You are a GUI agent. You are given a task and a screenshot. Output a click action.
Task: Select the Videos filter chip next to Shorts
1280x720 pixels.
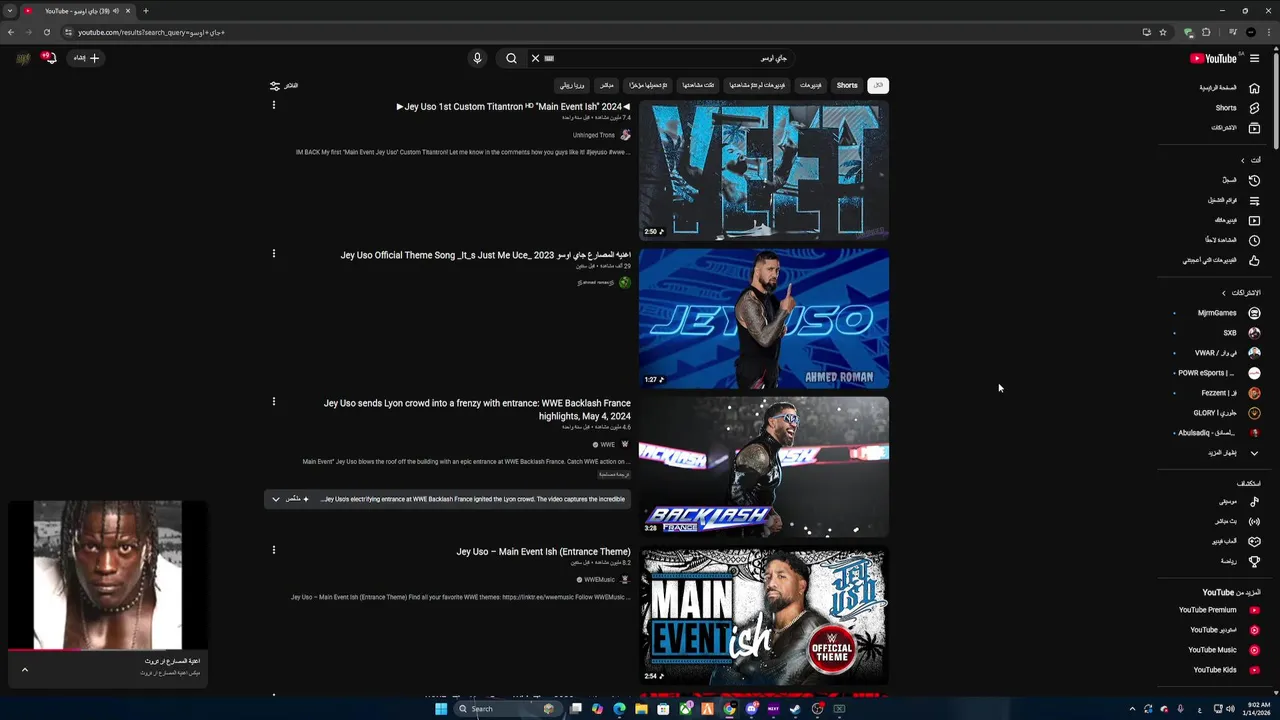click(x=811, y=85)
